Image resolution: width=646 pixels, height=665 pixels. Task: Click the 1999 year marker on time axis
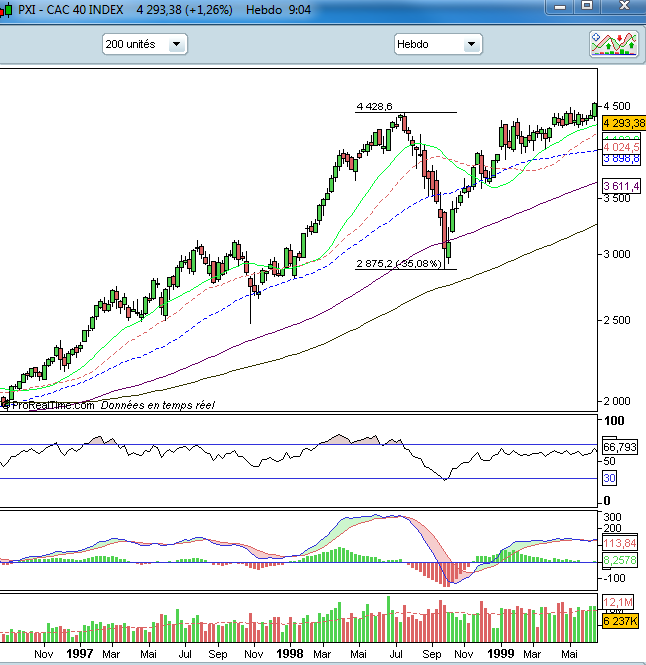tap(501, 654)
